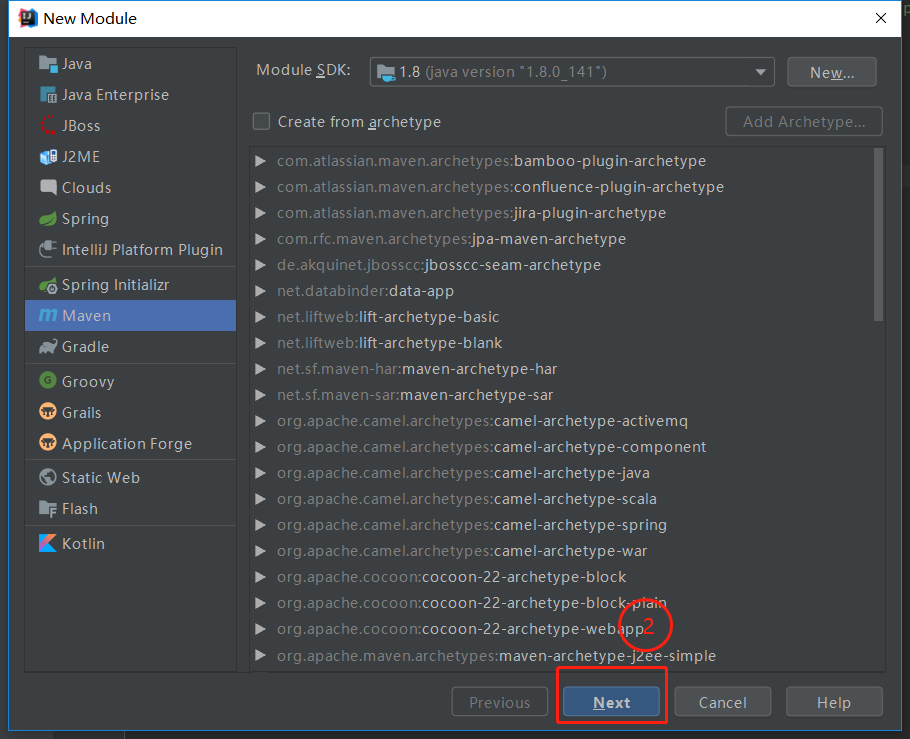Image resolution: width=910 pixels, height=739 pixels.
Task: Select cocoon-22-archetype-block-plain entry
Action: coord(472,603)
